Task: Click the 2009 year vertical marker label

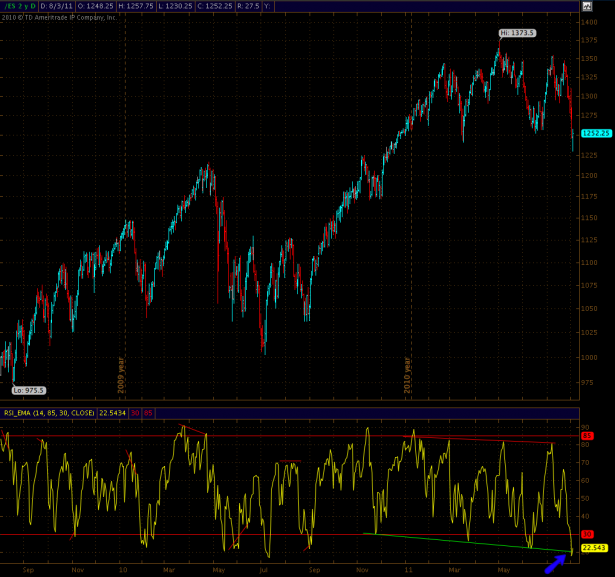Action: pos(121,375)
